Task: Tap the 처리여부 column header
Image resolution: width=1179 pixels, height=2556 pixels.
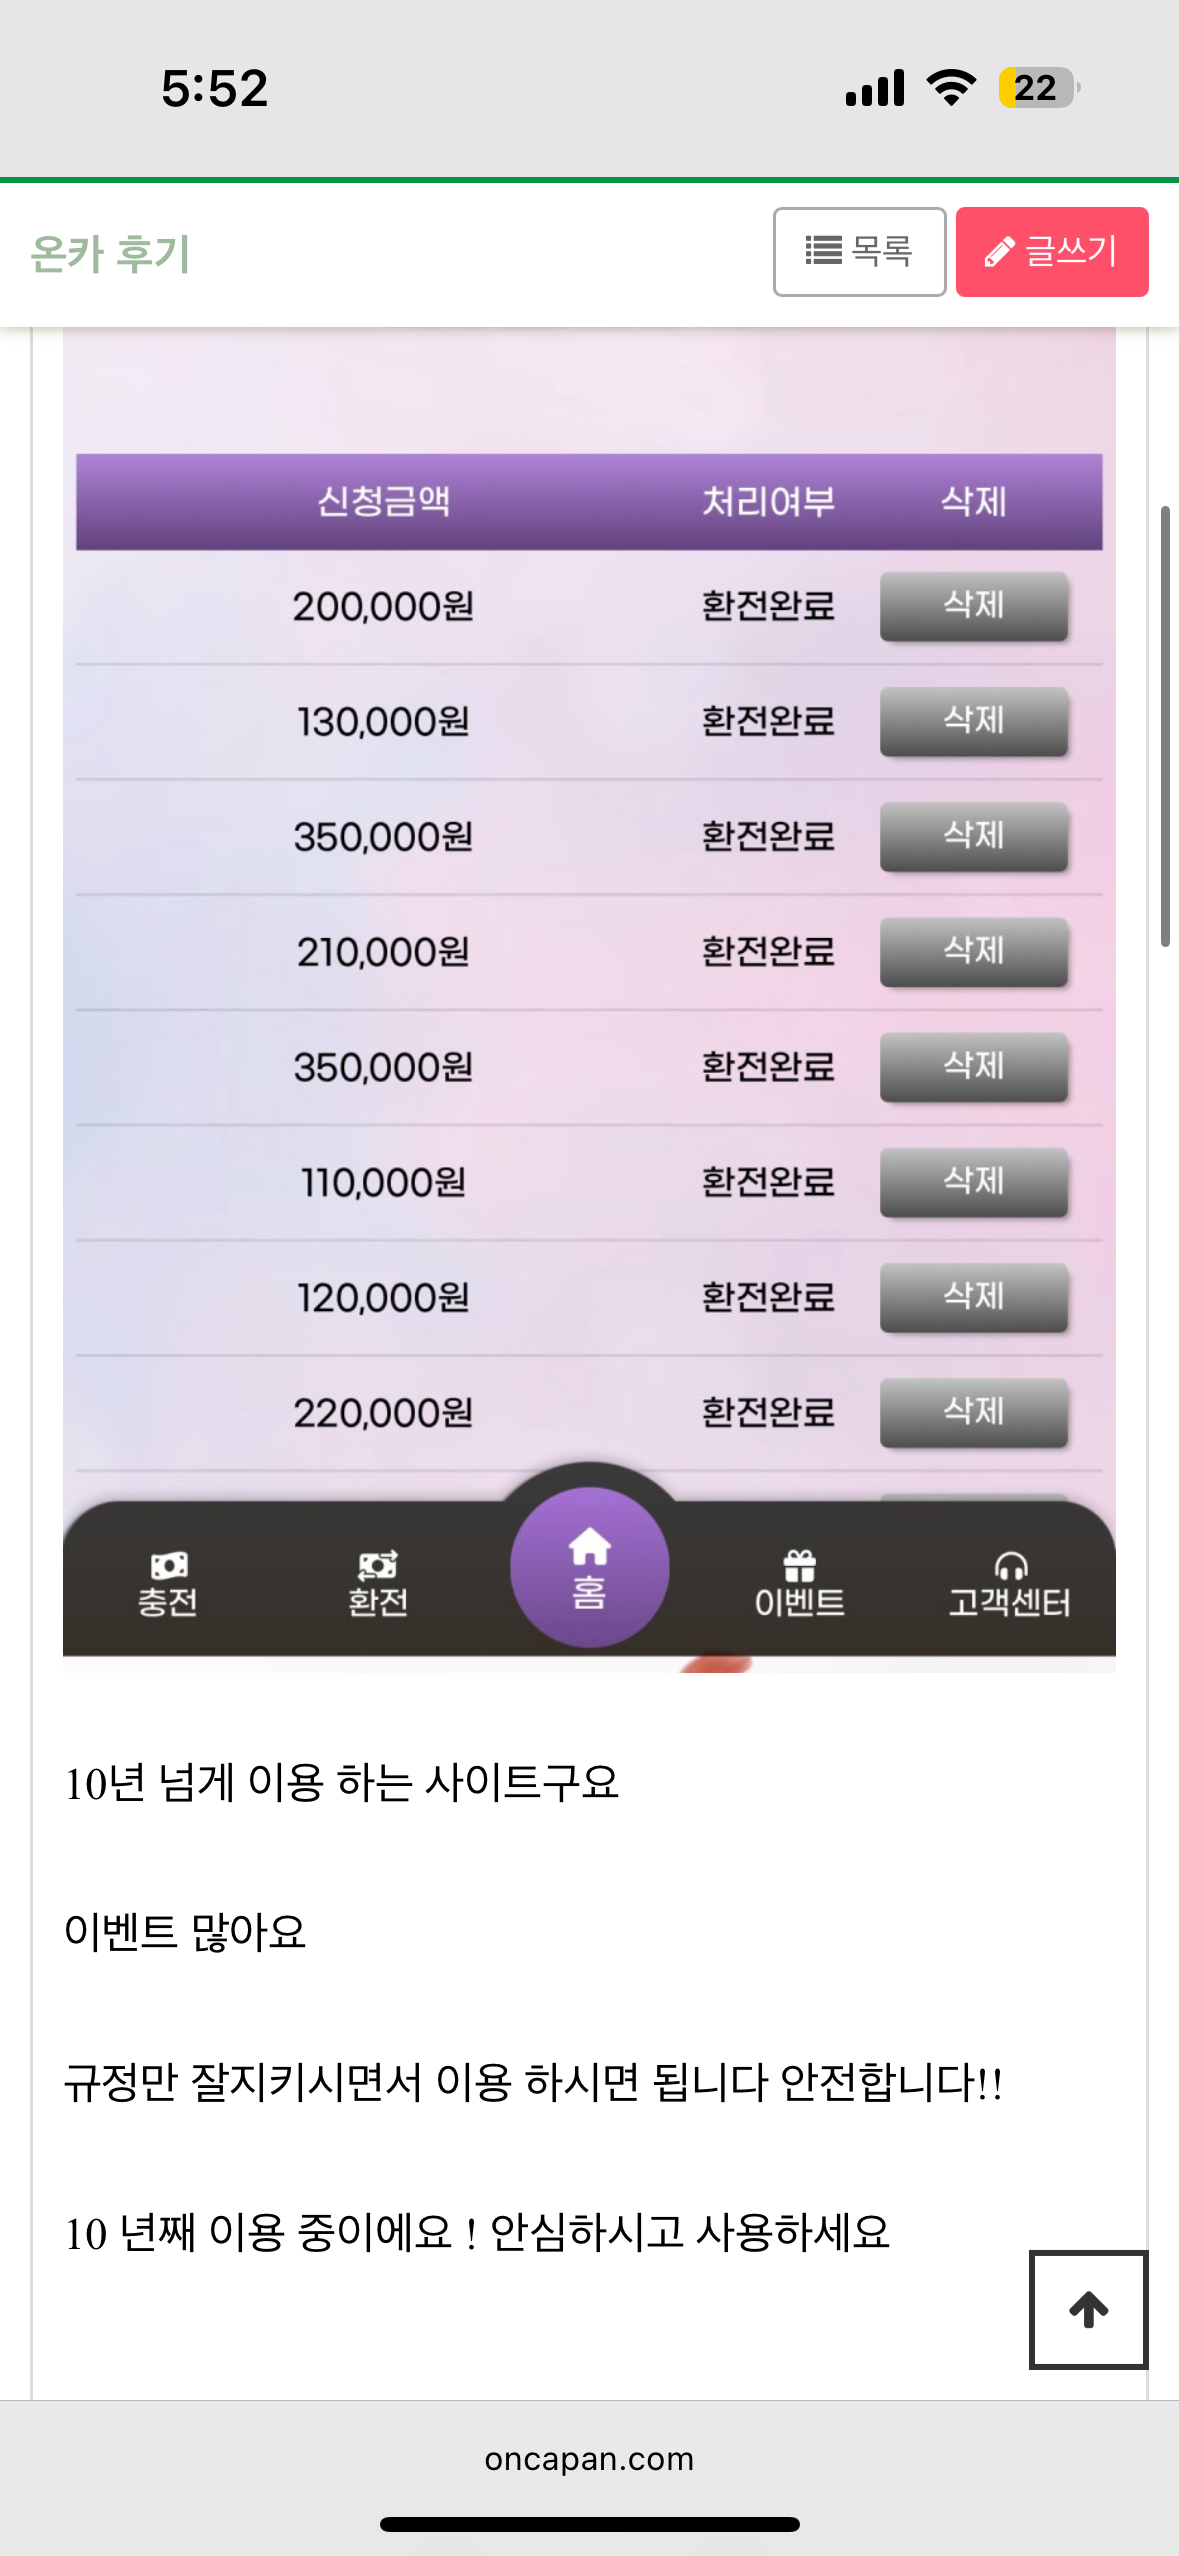Action: [x=768, y=501]
